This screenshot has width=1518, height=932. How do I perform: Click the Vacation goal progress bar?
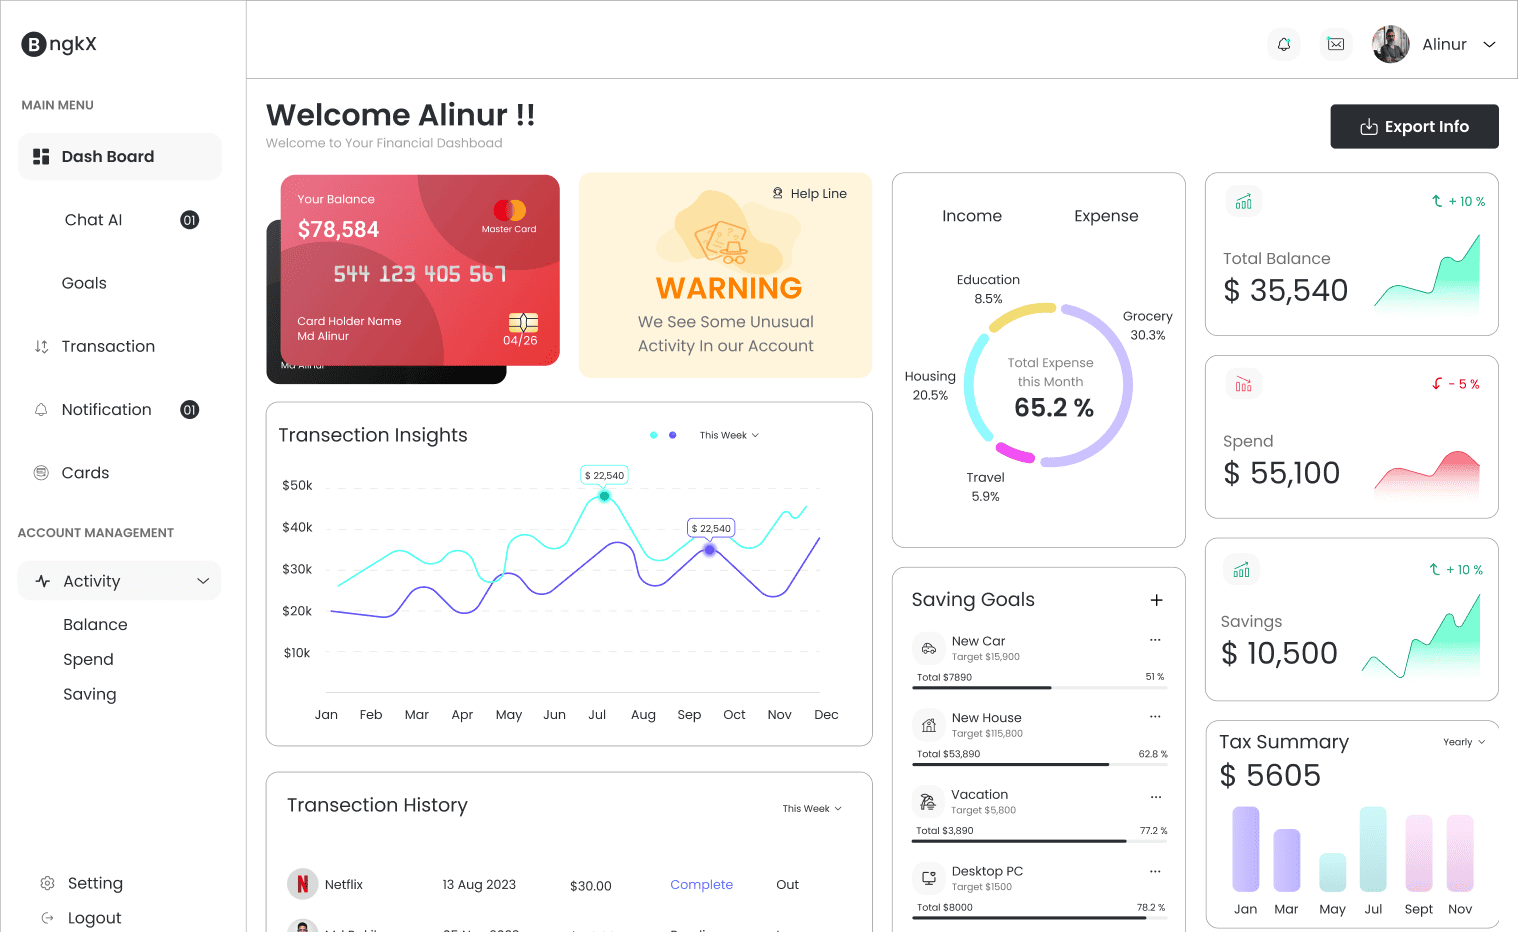[1040, 841]
